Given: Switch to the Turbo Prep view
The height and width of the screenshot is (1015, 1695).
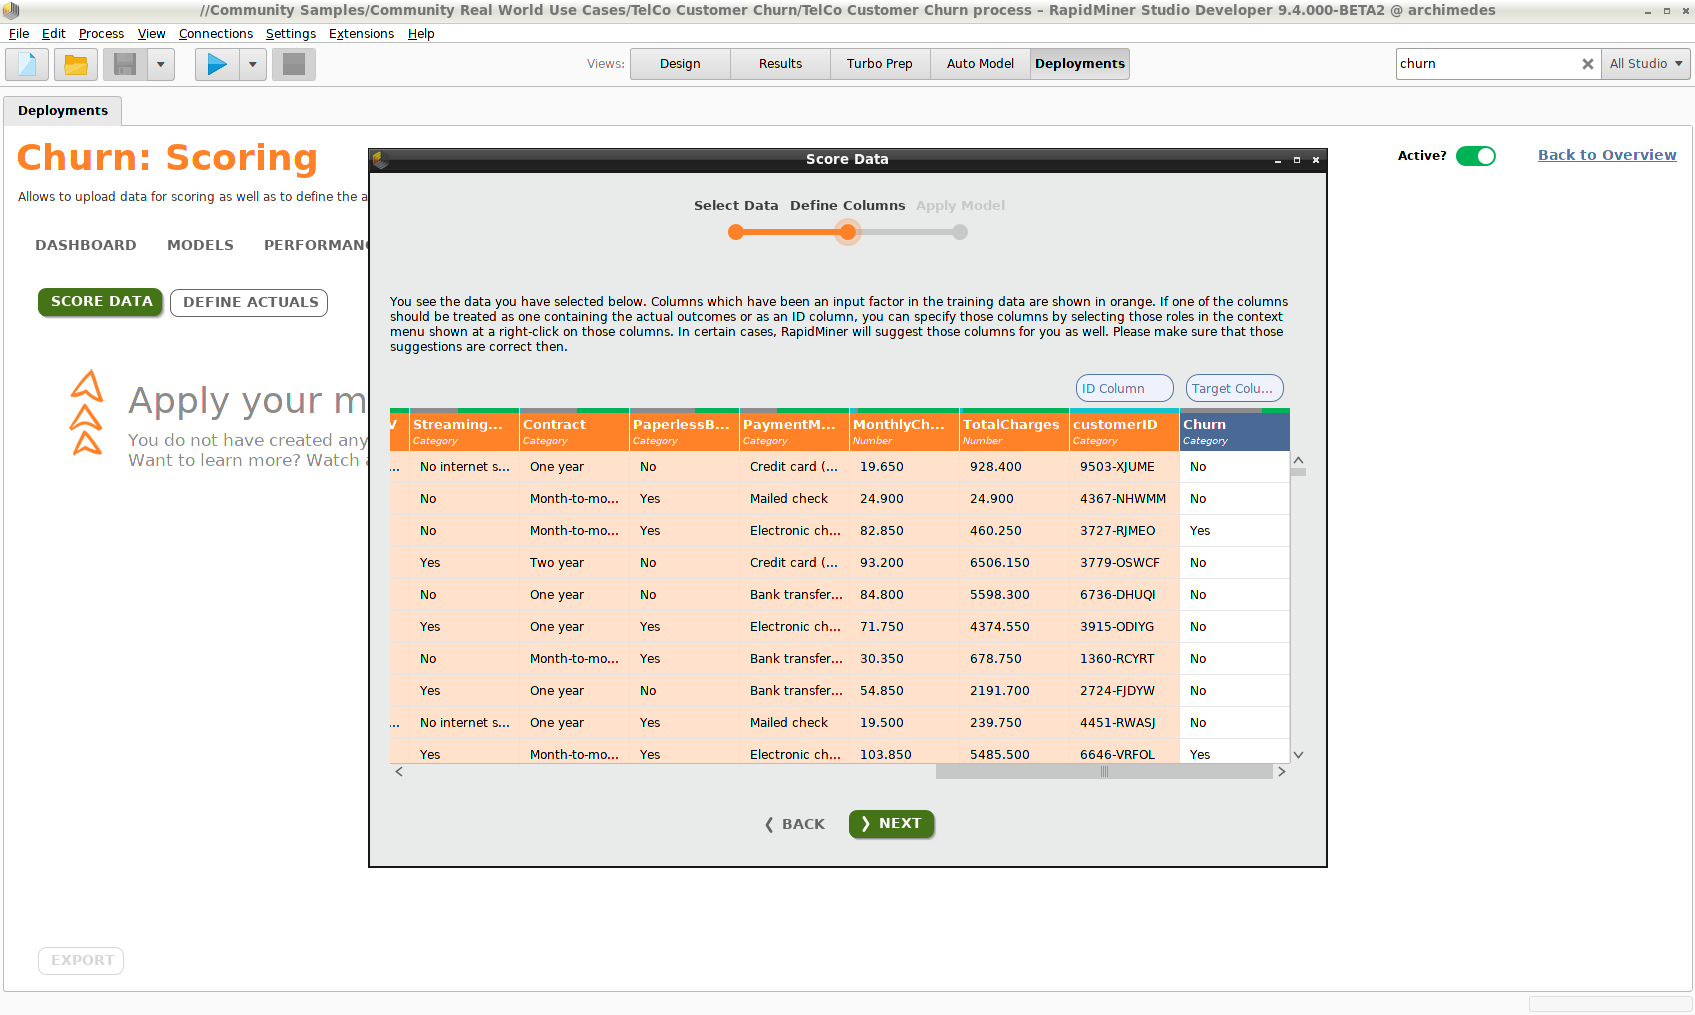Looking at the screenshot, I should point(880,64).
